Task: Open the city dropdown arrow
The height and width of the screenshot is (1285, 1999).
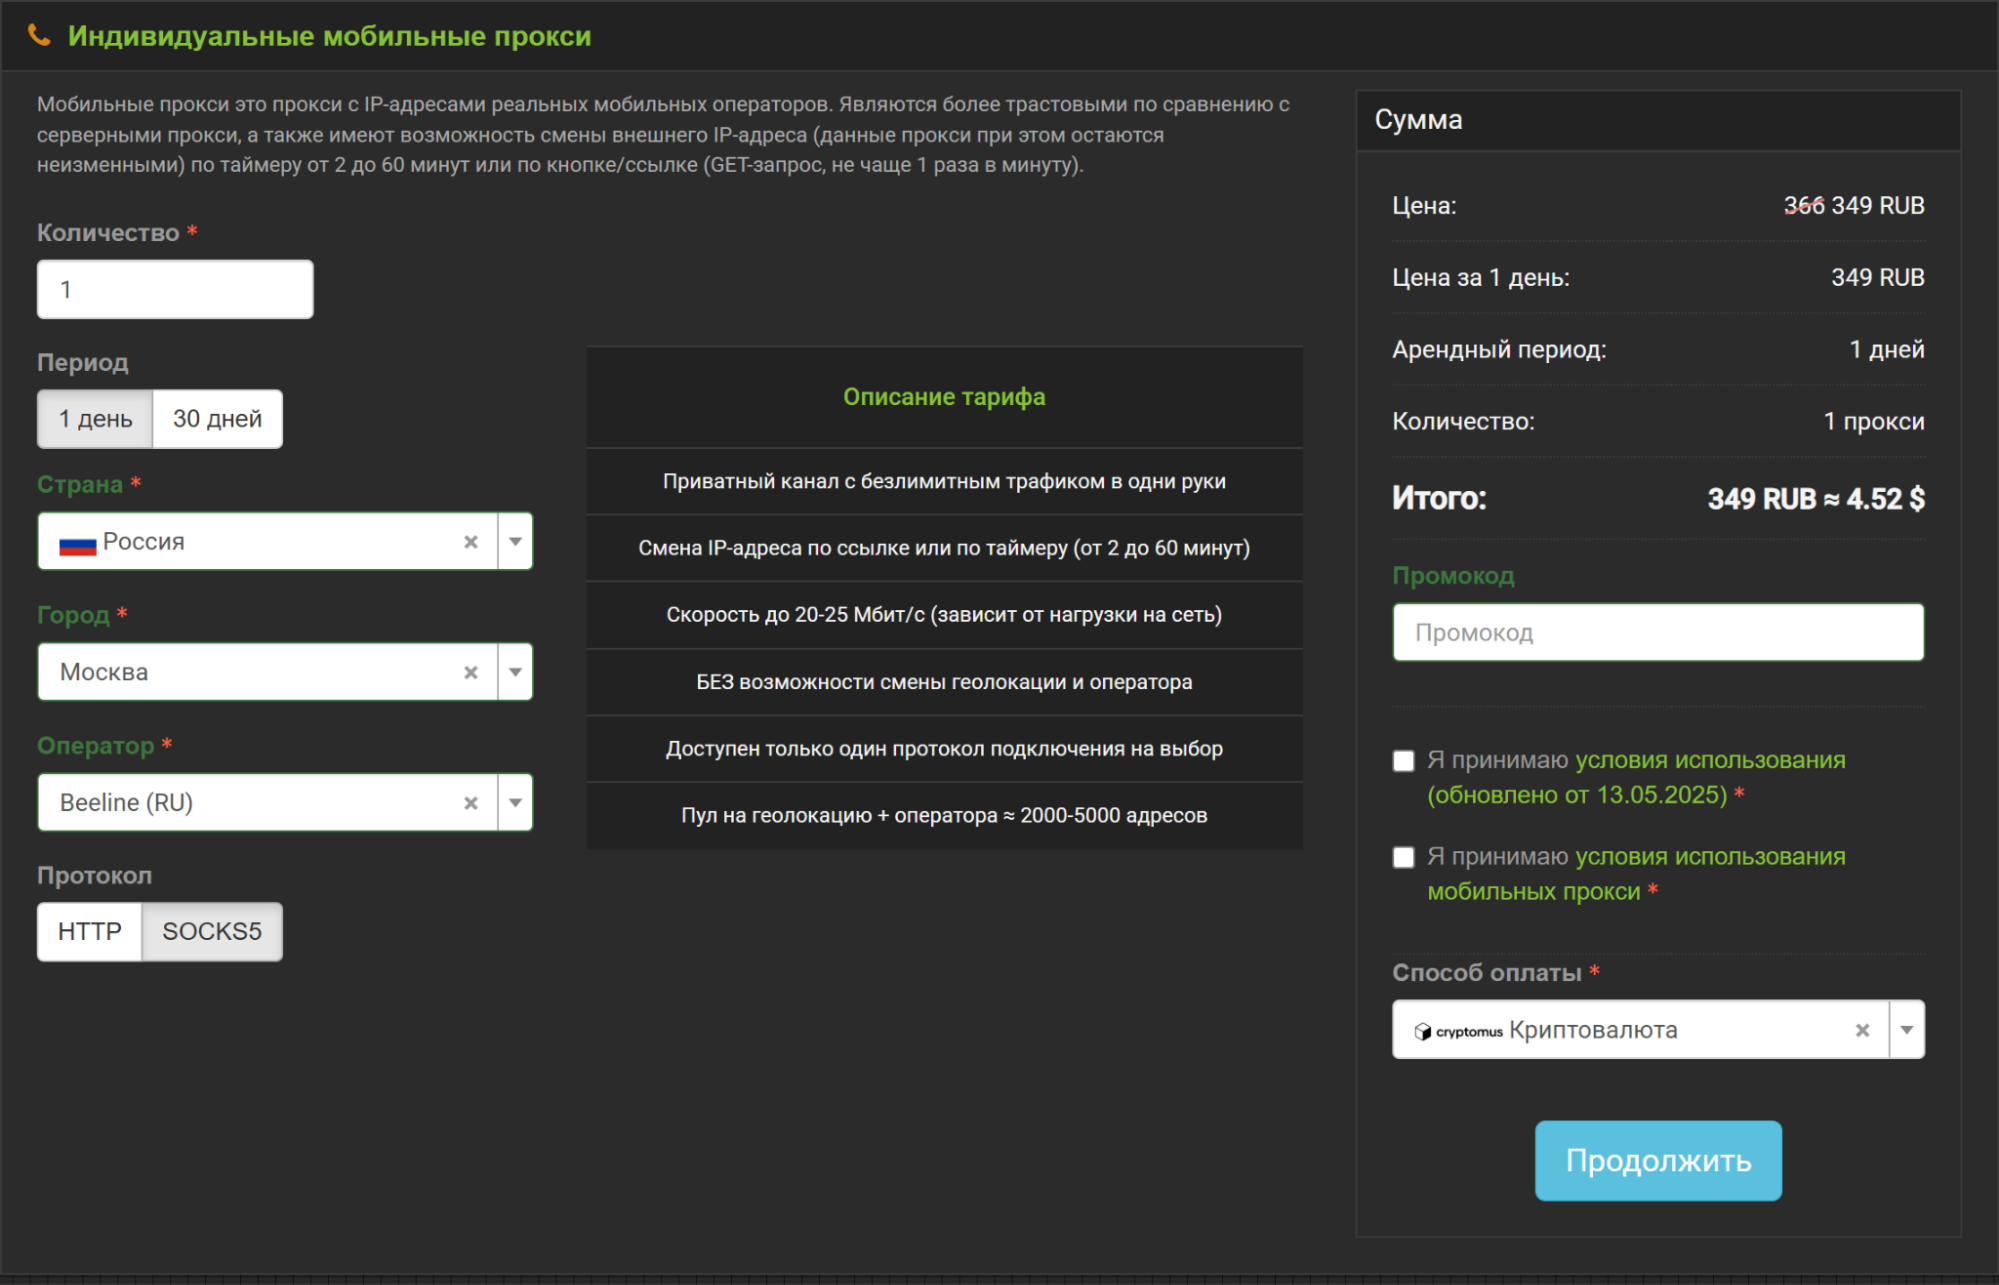Action: (x=515, y=673)
